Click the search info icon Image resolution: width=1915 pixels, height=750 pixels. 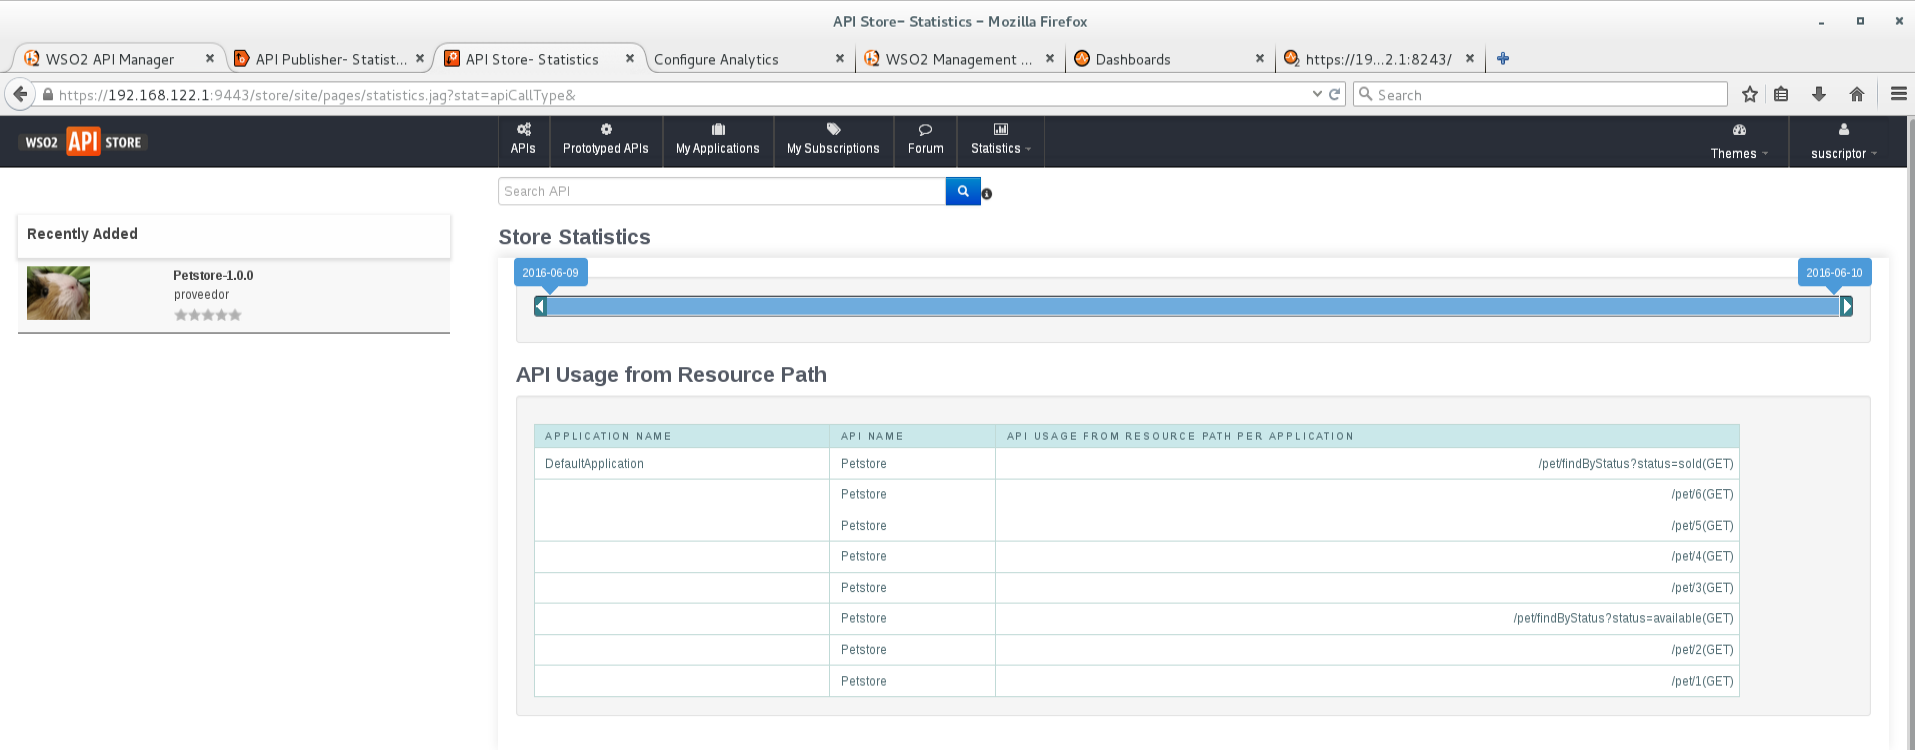point(987,194)
